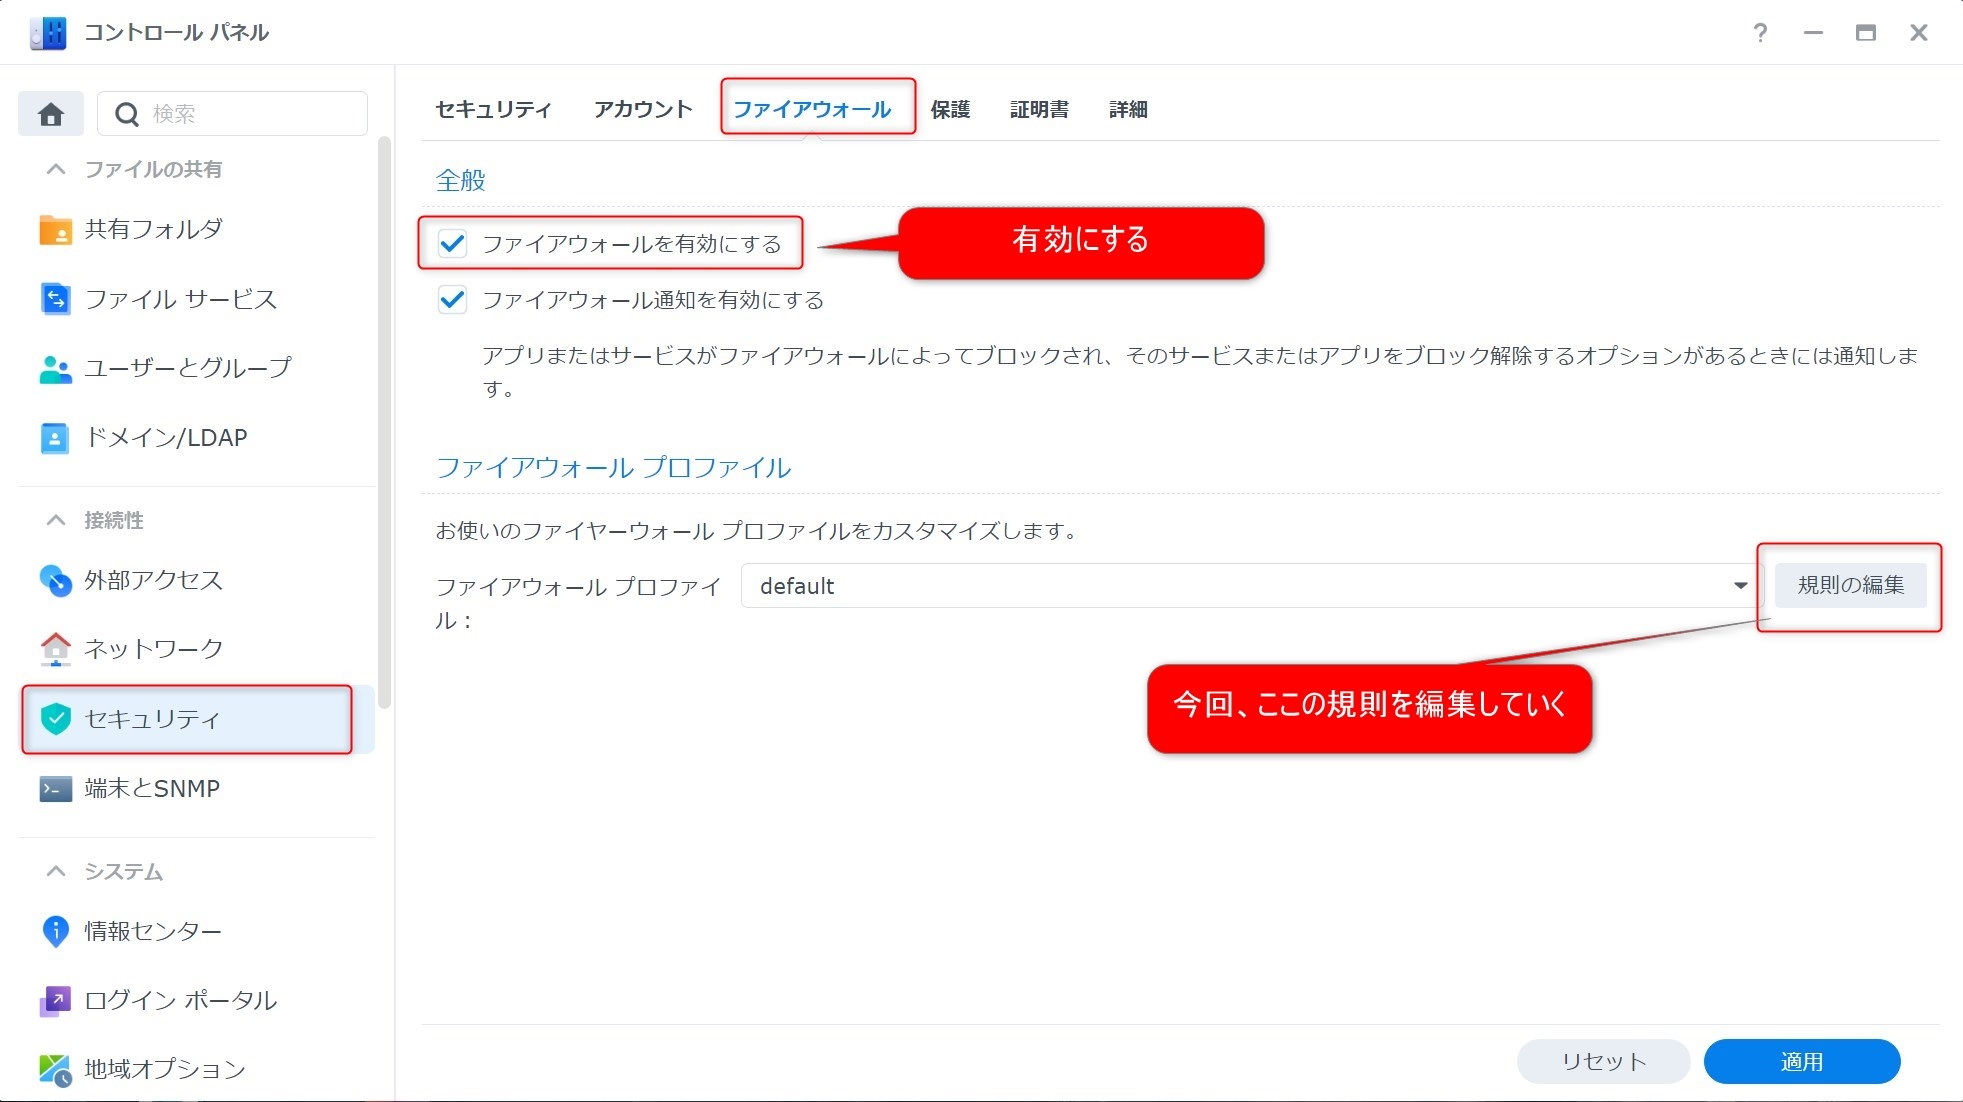
Task: Open the firewall profile default dropdown
Action: [1248, 586]
